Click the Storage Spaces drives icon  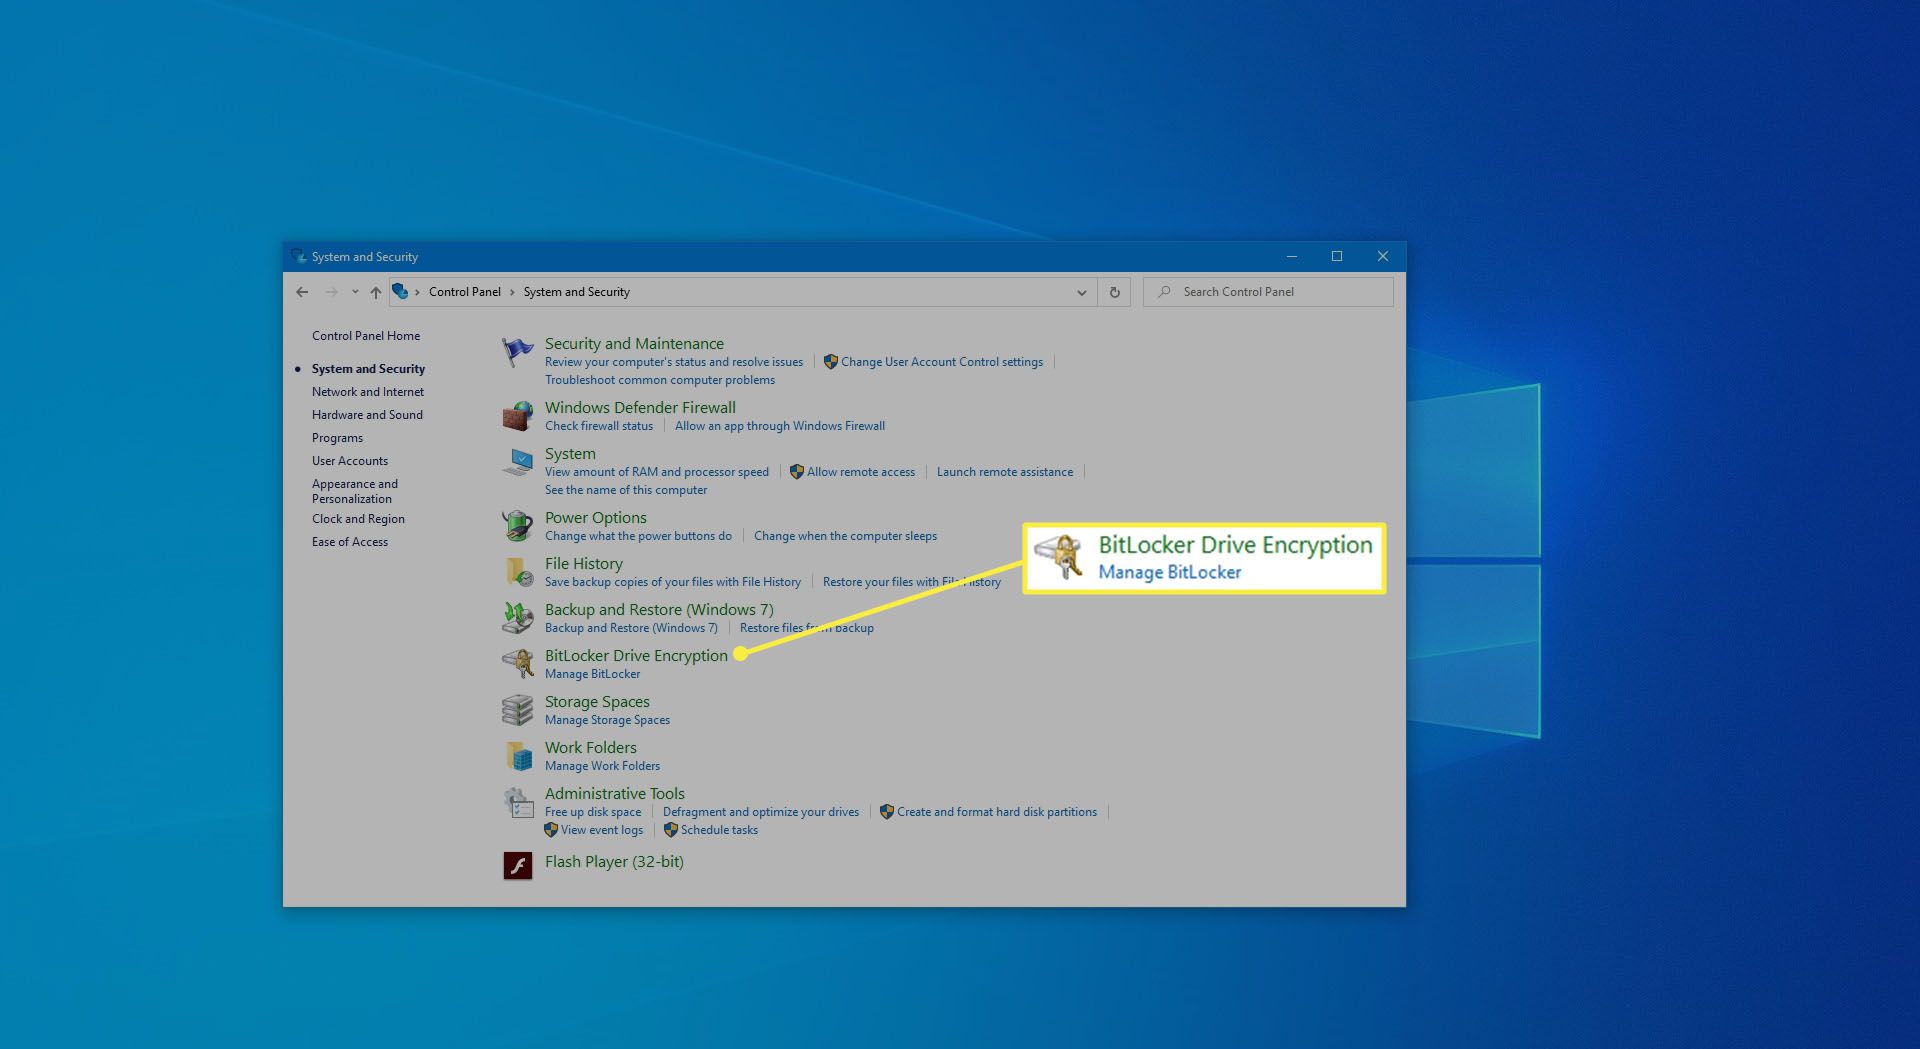point(517,710)
